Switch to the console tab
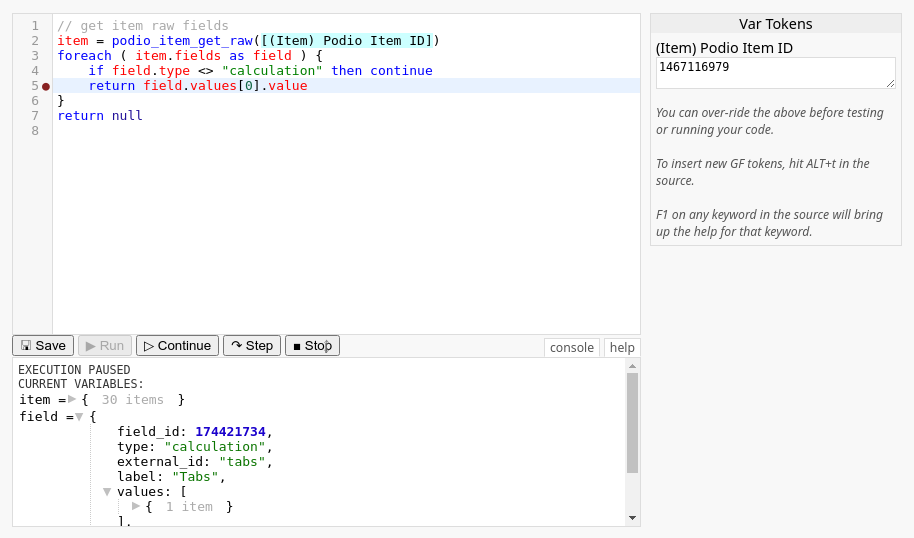 coord(572,347)
